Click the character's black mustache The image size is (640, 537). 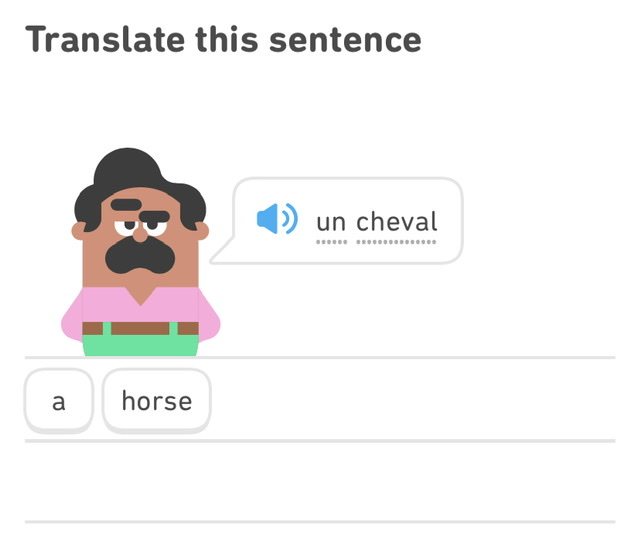(139, 255)
